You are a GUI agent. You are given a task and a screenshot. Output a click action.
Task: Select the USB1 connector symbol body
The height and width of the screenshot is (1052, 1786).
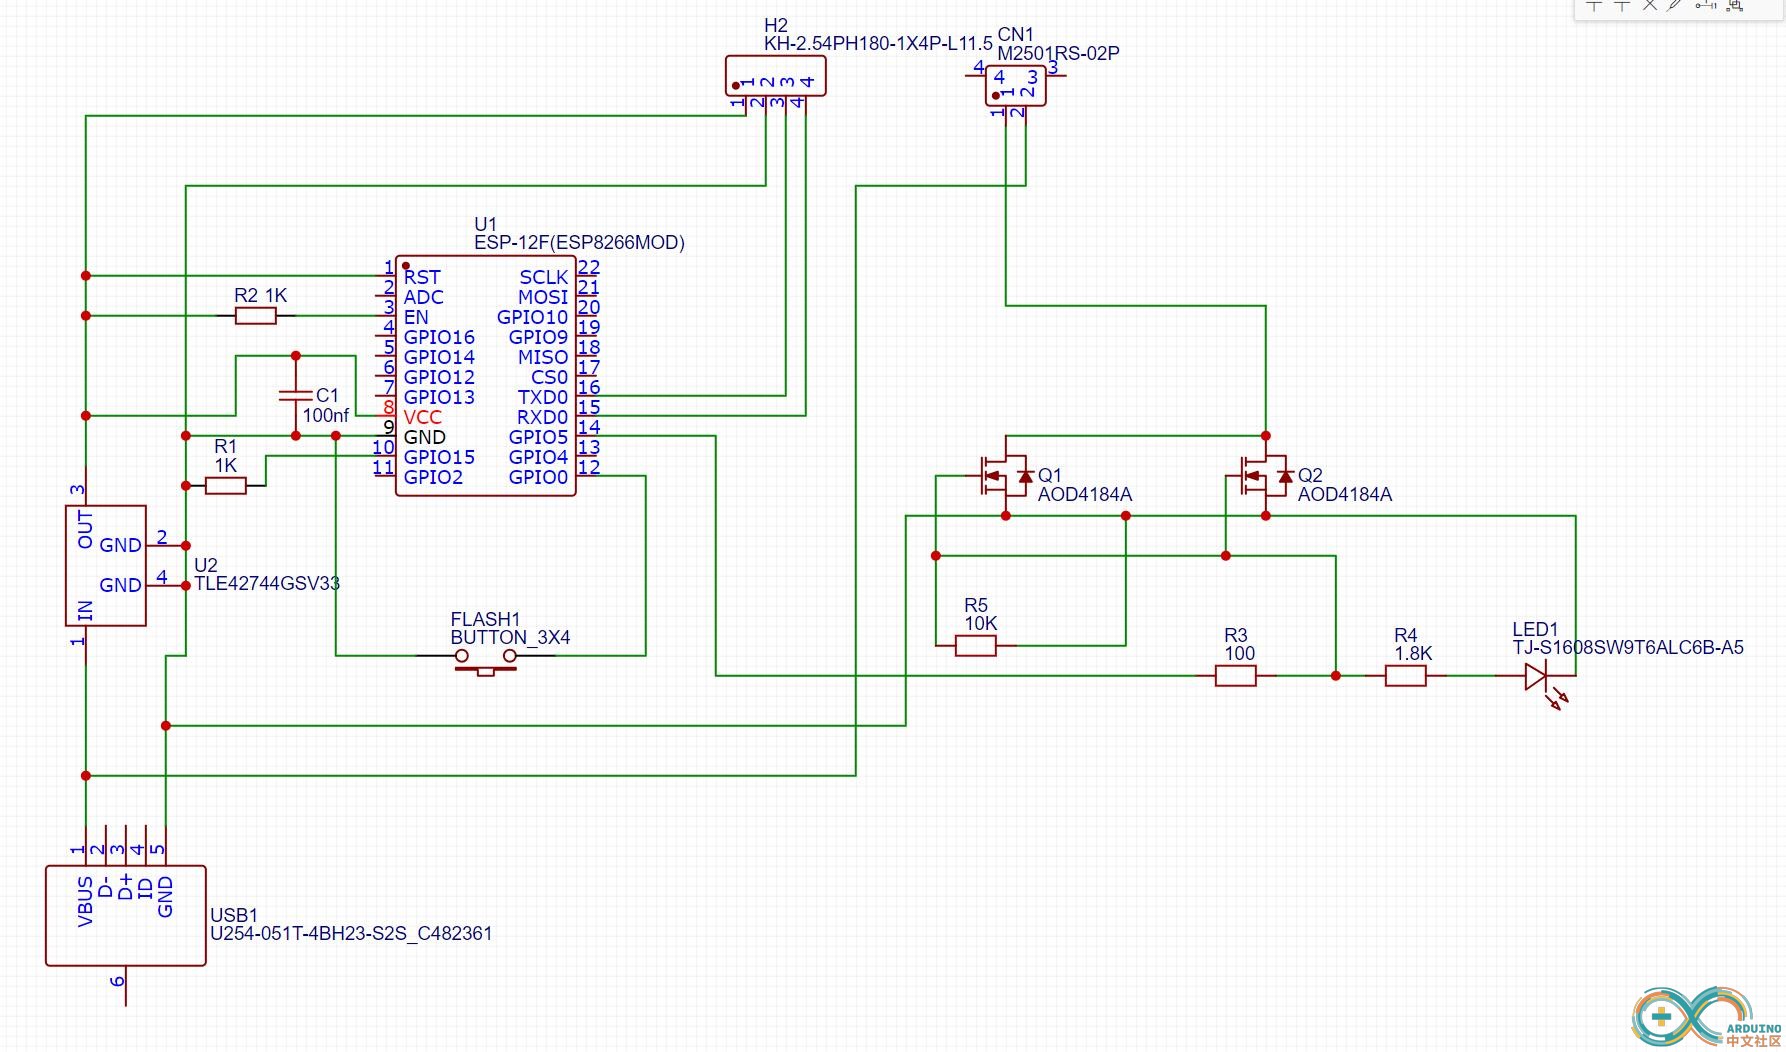(126, 916)
